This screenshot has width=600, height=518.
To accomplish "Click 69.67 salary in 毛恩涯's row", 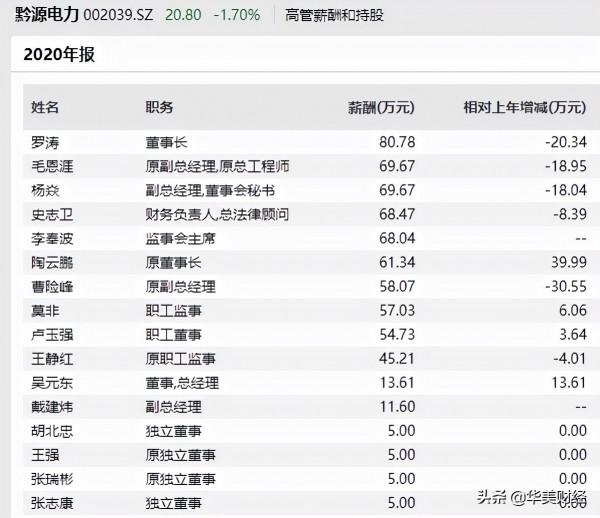I will click(397, 166).
